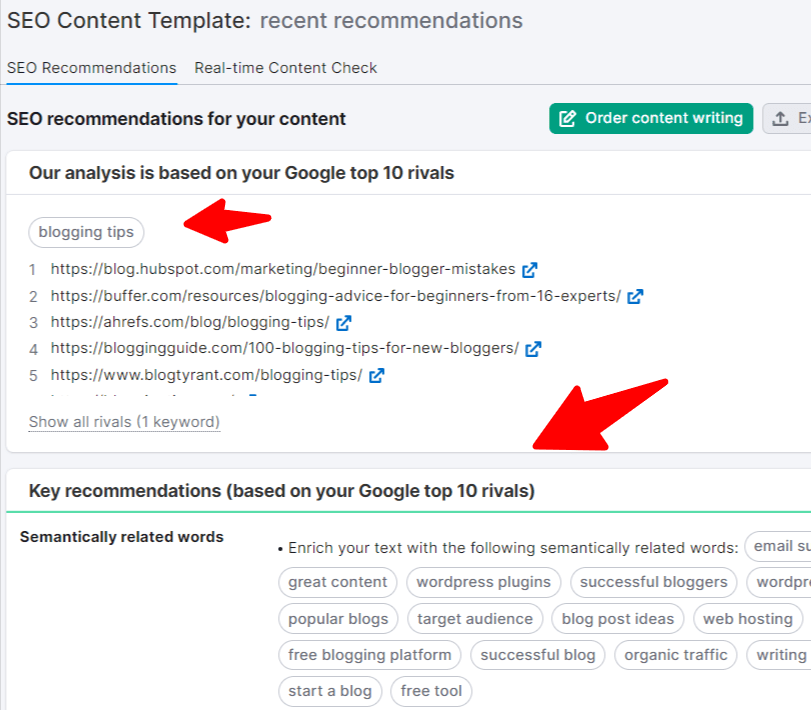Select the wordpress plugins keyword chip
The width and height of the screenshot is (811, 710).
[483, 582]
